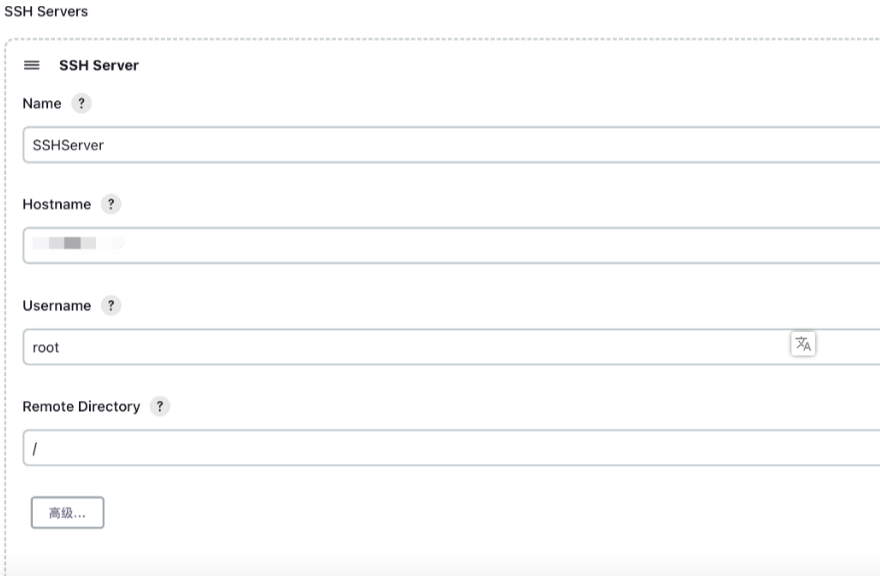Show help for the Username field

point(111,305)
